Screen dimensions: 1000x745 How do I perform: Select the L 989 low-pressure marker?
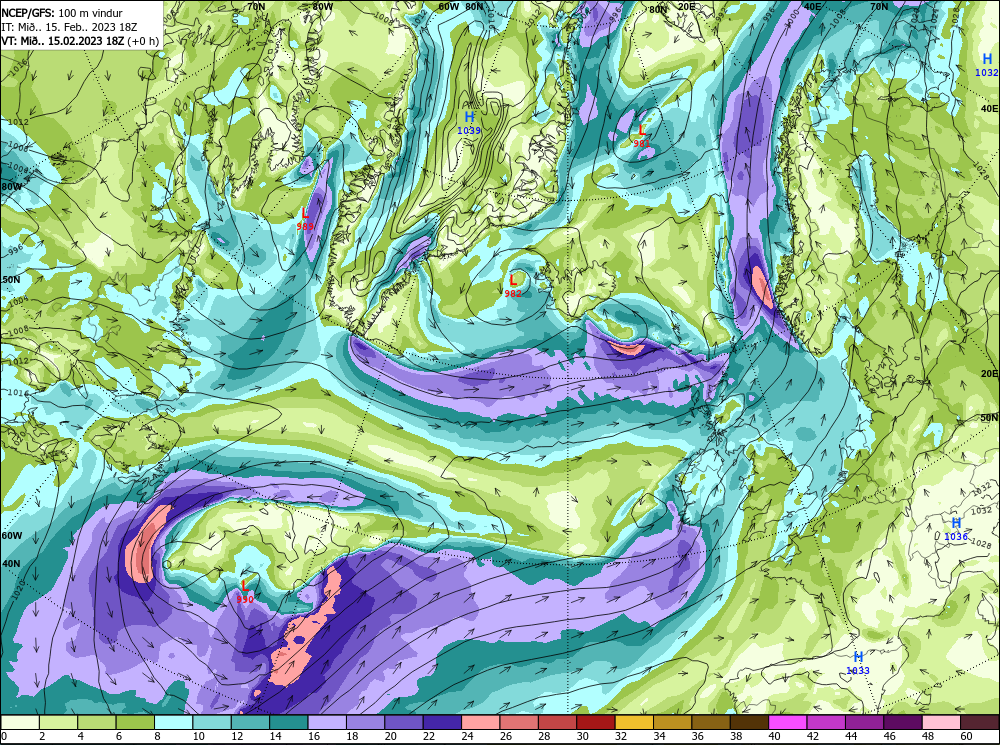pyautogui.click(x=305, y=219)
